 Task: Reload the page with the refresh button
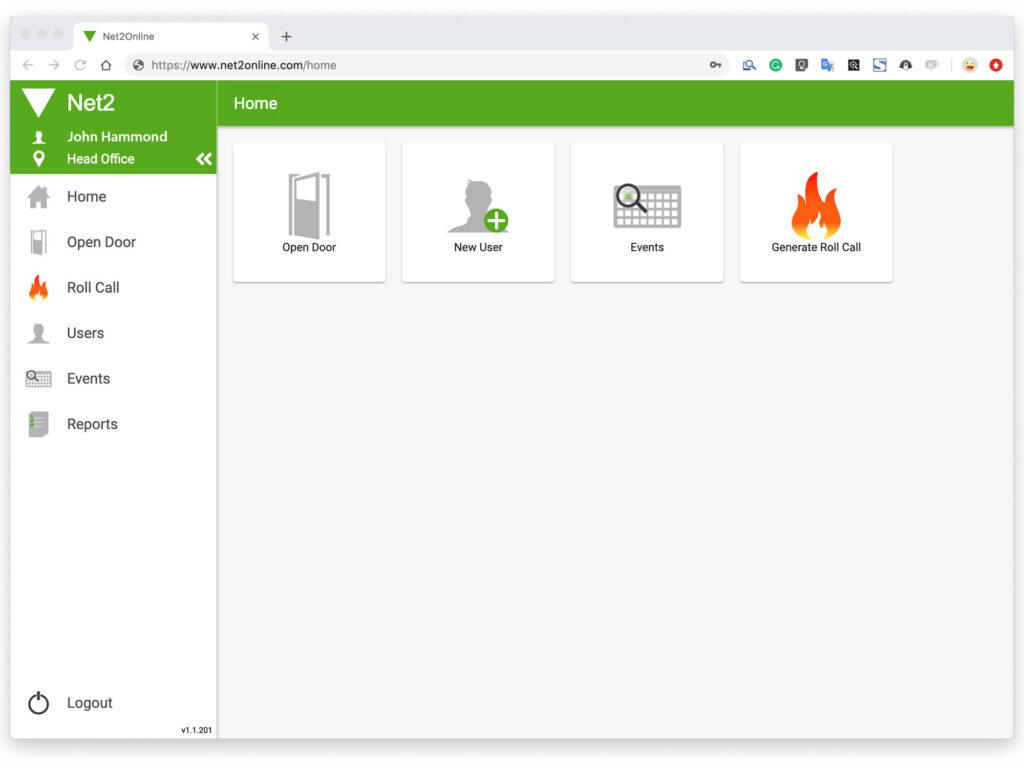[x=80, y=65]
